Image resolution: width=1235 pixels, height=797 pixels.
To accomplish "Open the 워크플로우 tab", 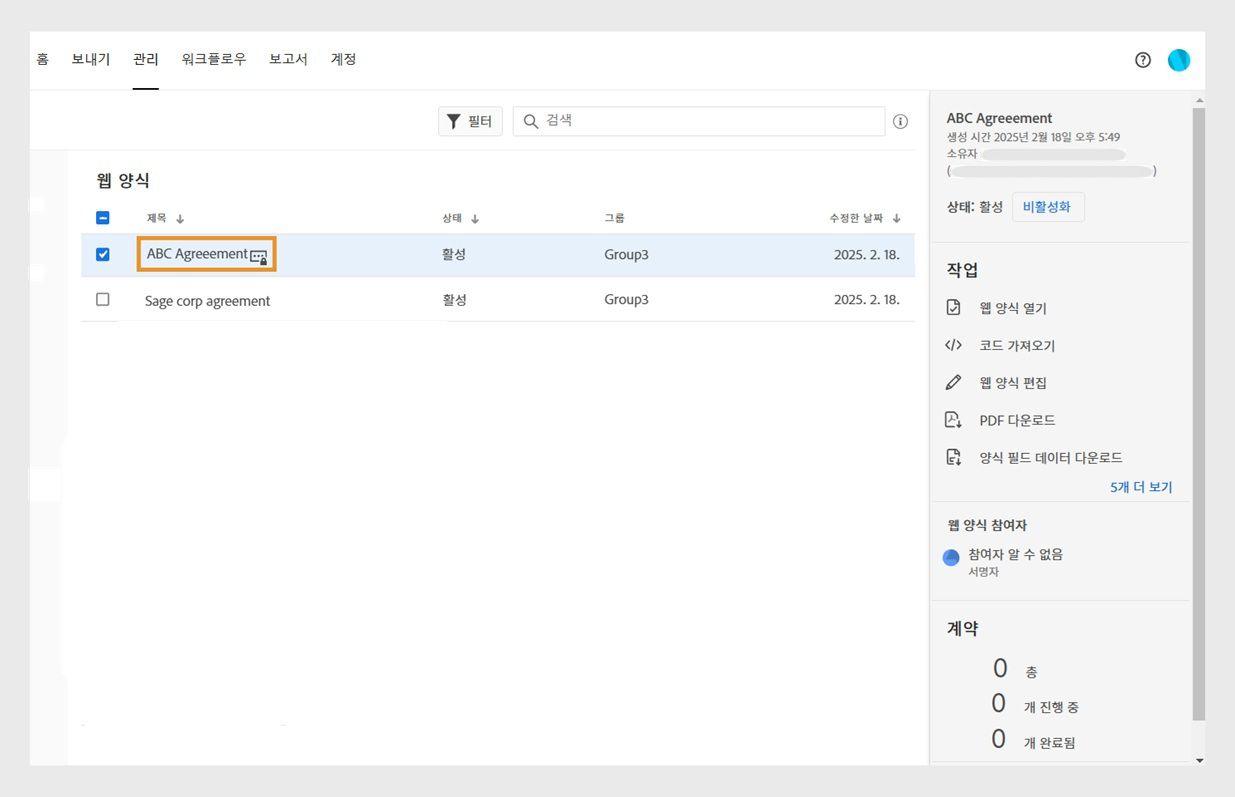I will click(x=214, y=60).
